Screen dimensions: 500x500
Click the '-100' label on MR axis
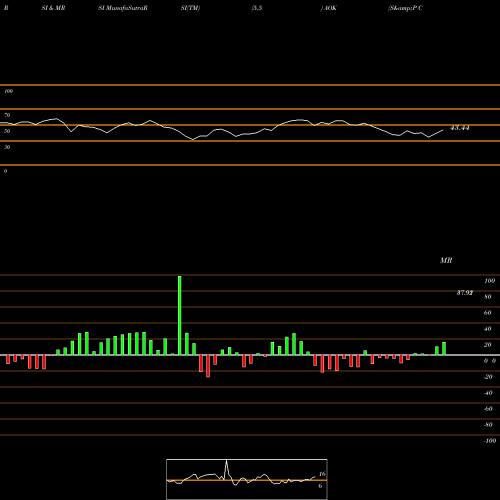tap(490, 441)
